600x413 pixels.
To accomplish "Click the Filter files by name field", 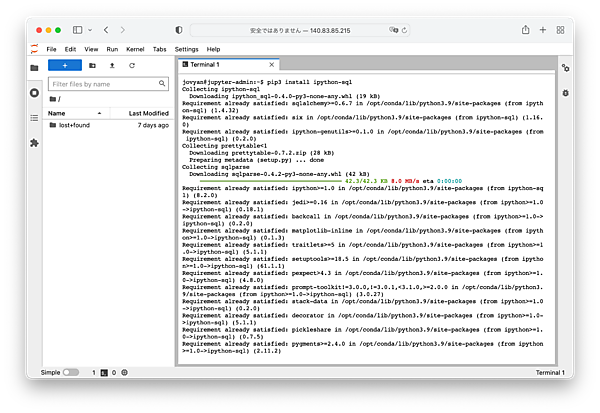I will coord(110,84).
